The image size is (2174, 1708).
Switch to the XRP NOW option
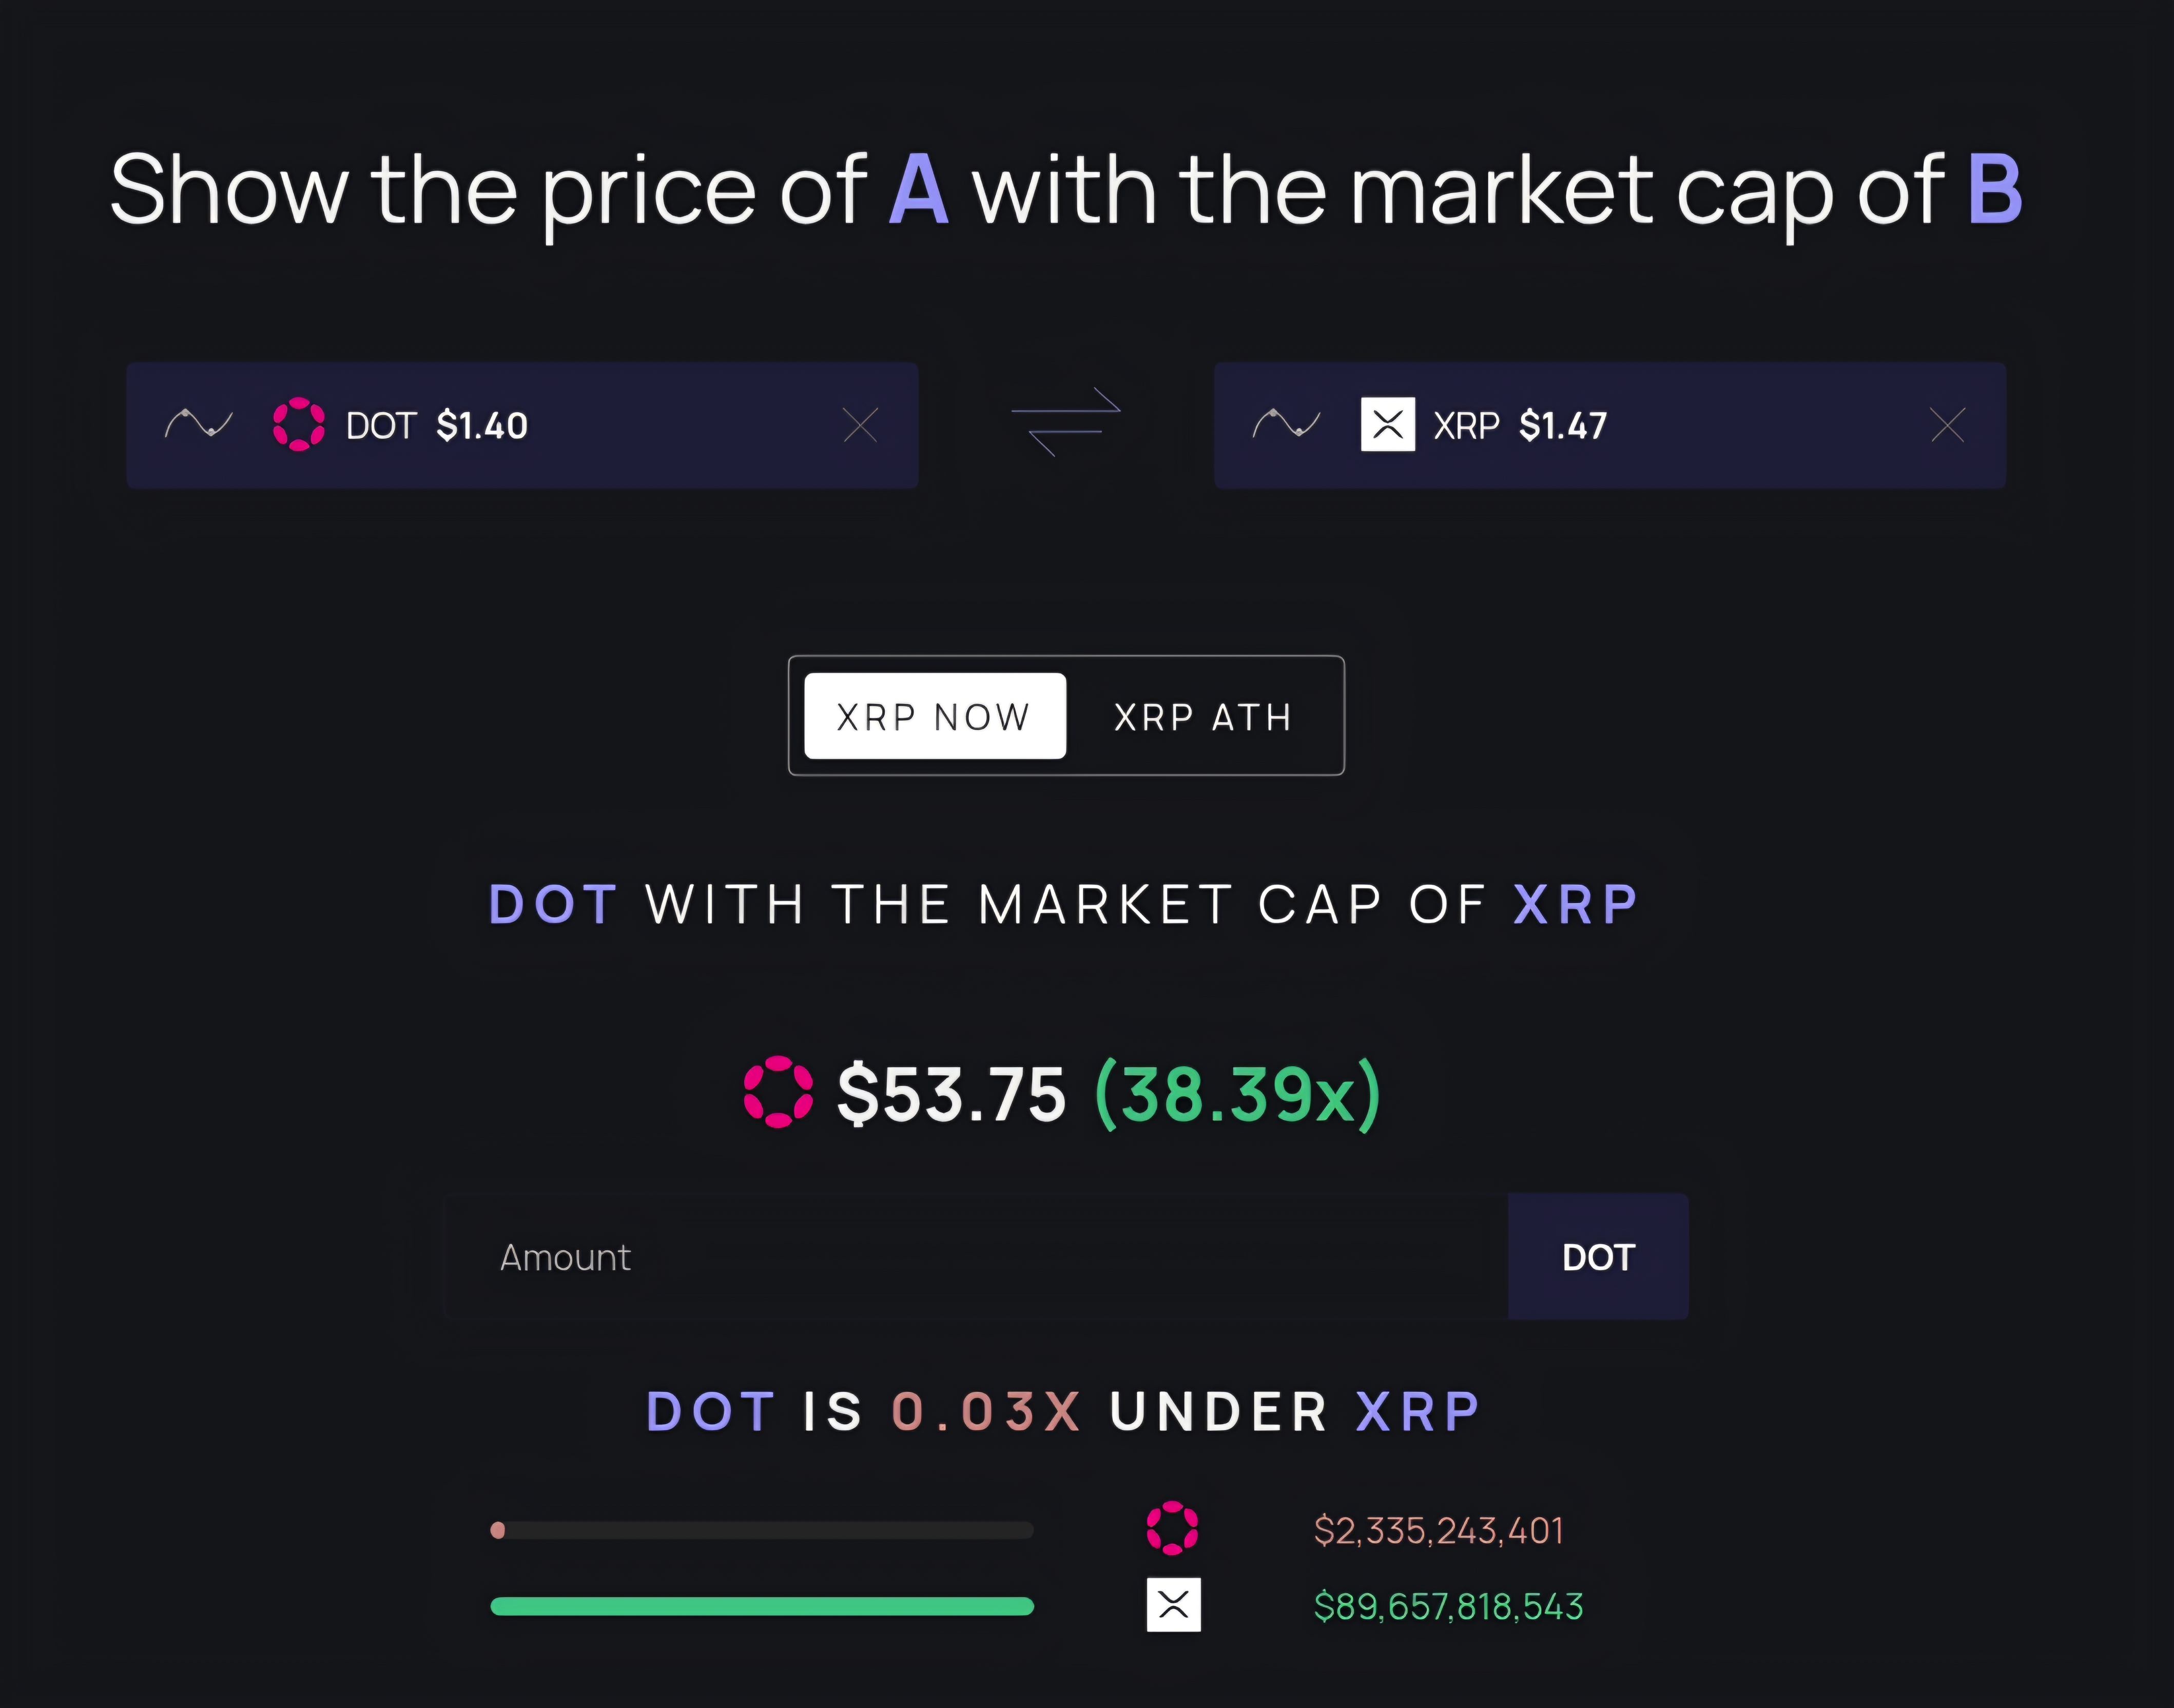[934, 716]
